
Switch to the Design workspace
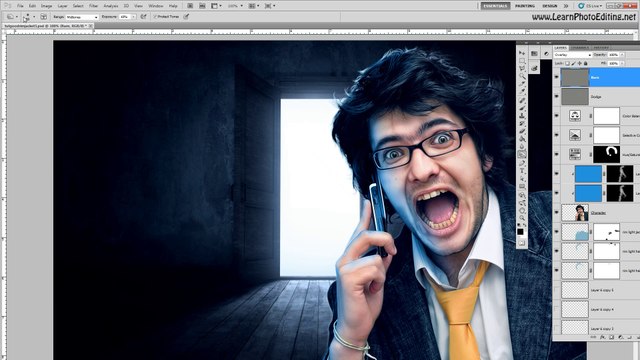click(x=549, y=6)
